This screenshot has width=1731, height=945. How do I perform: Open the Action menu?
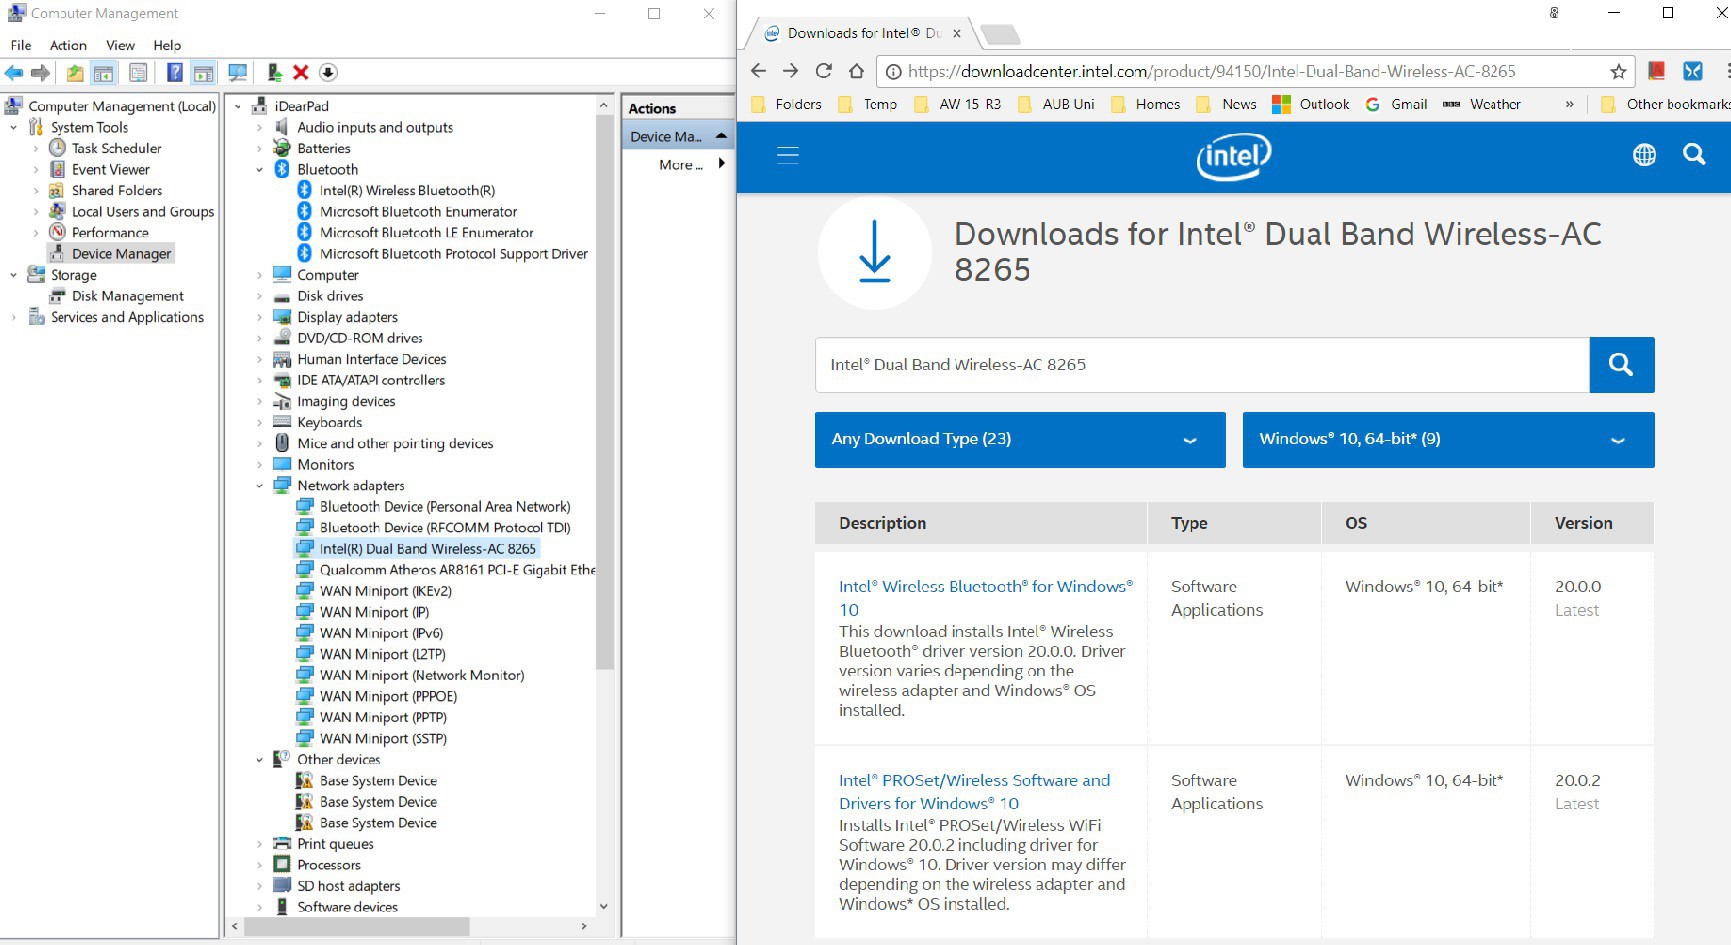[x=68, y=45]
